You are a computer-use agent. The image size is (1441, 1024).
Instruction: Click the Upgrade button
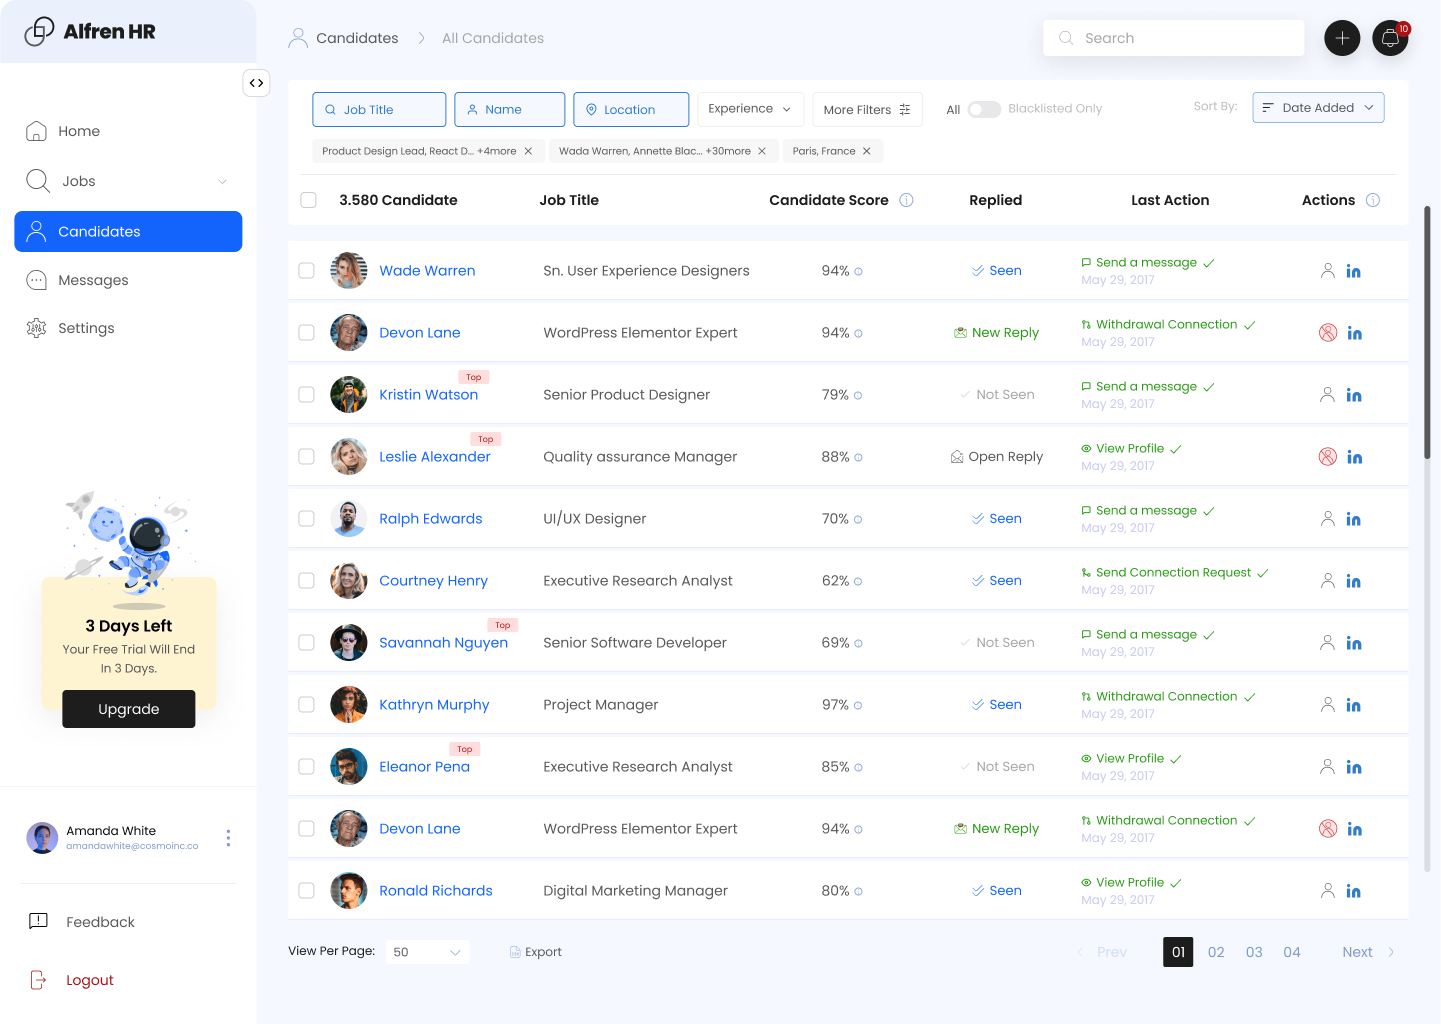tap(128, 709)
